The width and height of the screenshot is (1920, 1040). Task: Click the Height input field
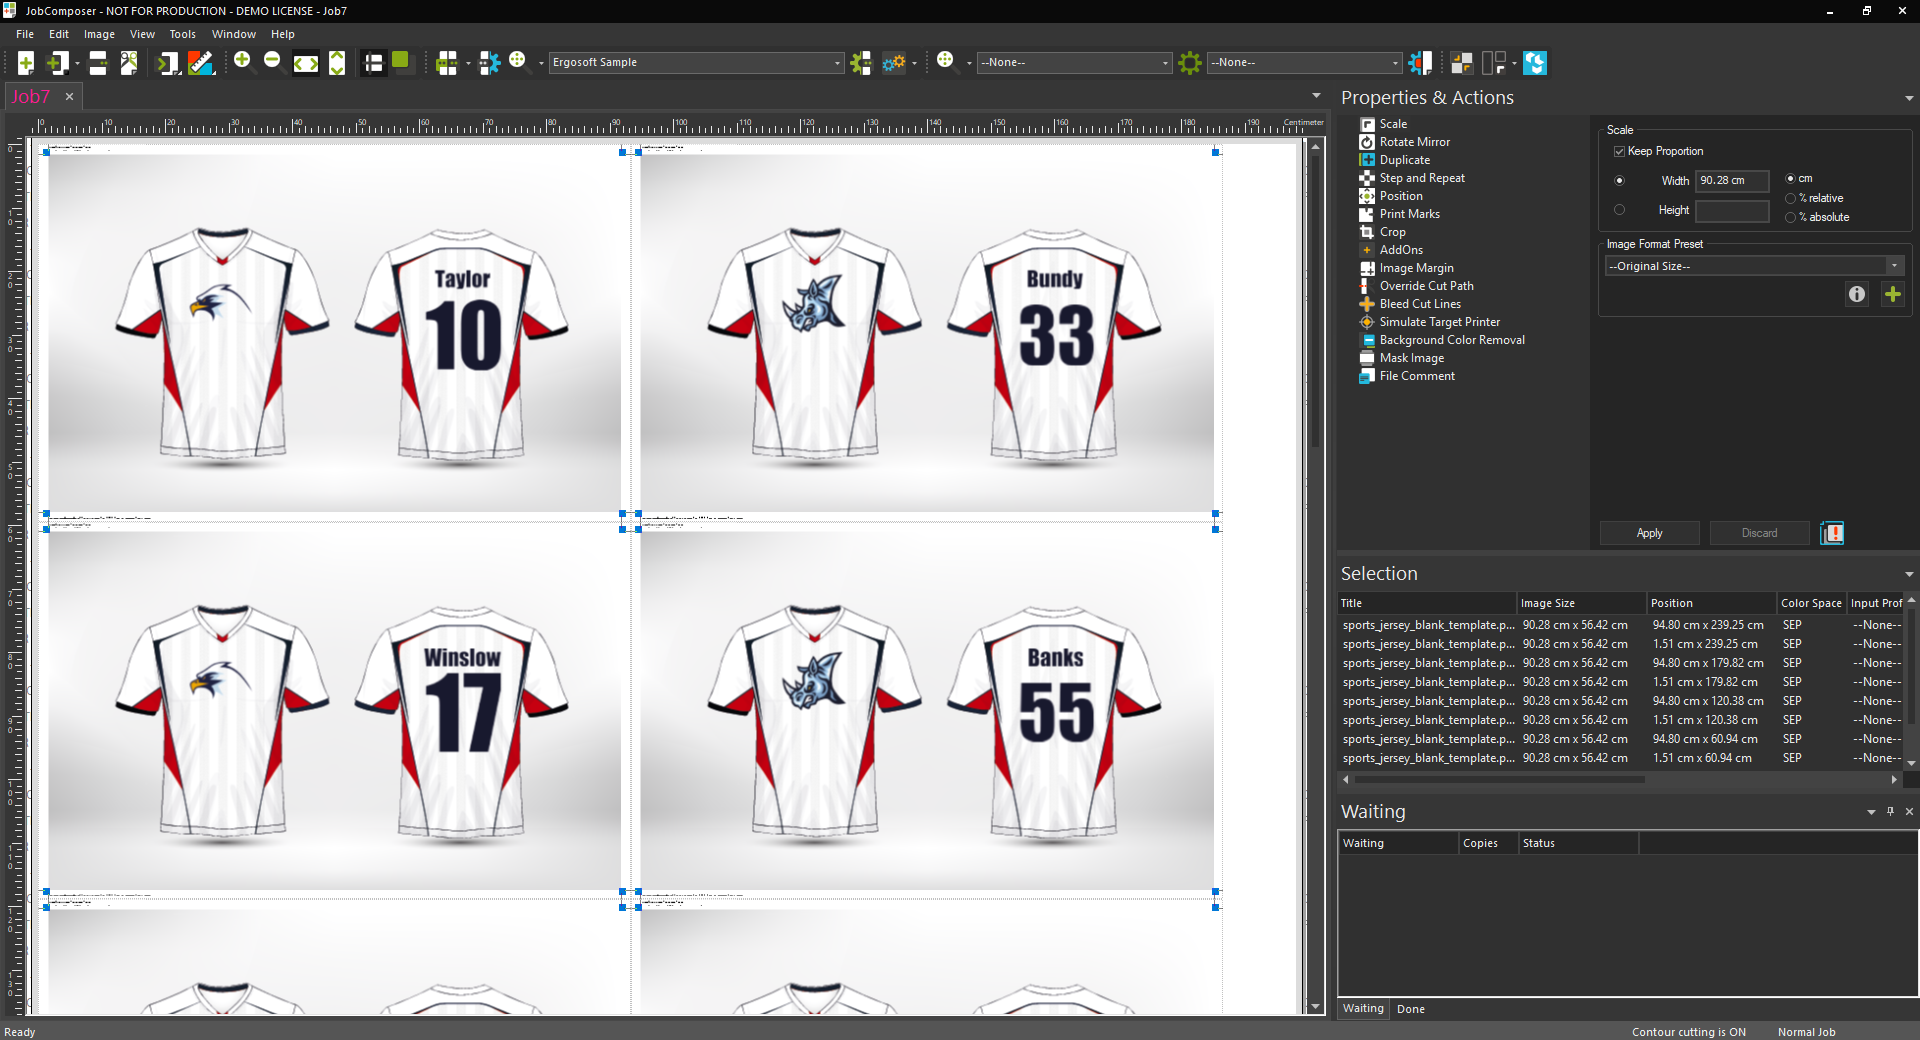pos(1732,210)
